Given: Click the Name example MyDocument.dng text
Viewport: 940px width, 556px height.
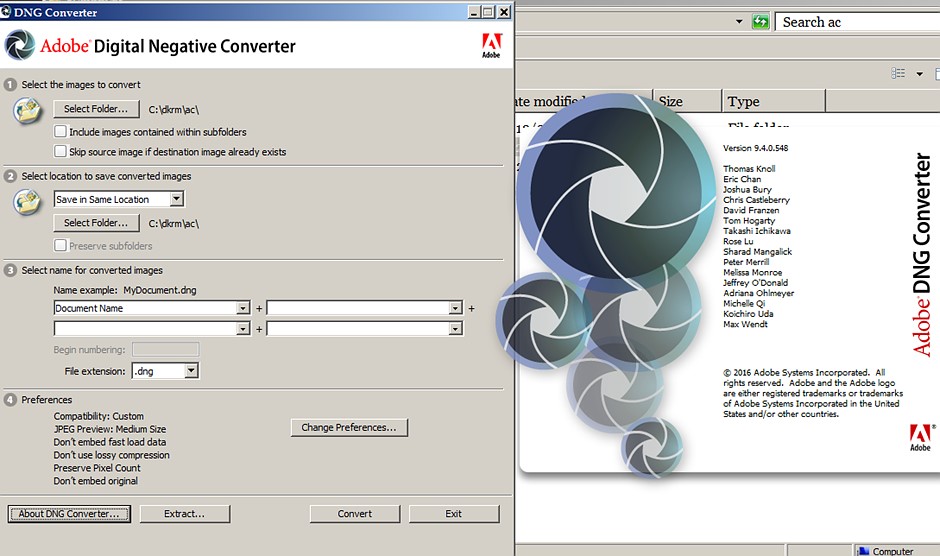Looking at the screenshot, I should [125, 290].
